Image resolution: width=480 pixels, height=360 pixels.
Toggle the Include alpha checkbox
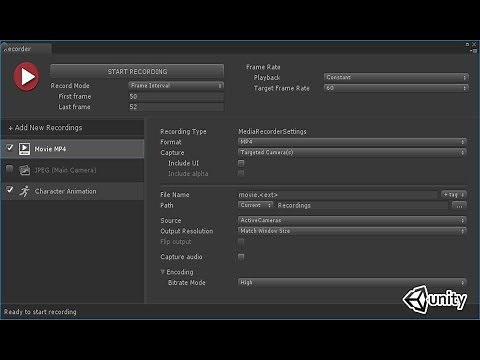[241, 173]
